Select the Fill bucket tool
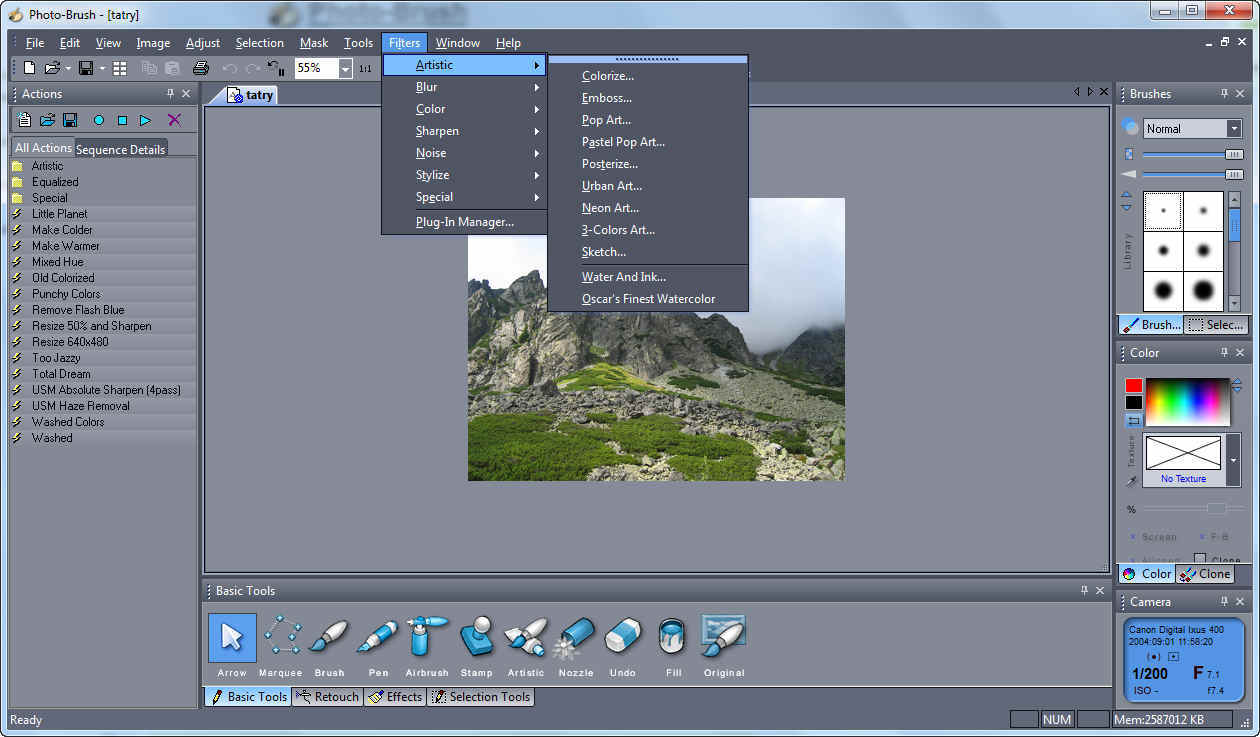The image size is (1260, 737). click(x=672, y=637)
